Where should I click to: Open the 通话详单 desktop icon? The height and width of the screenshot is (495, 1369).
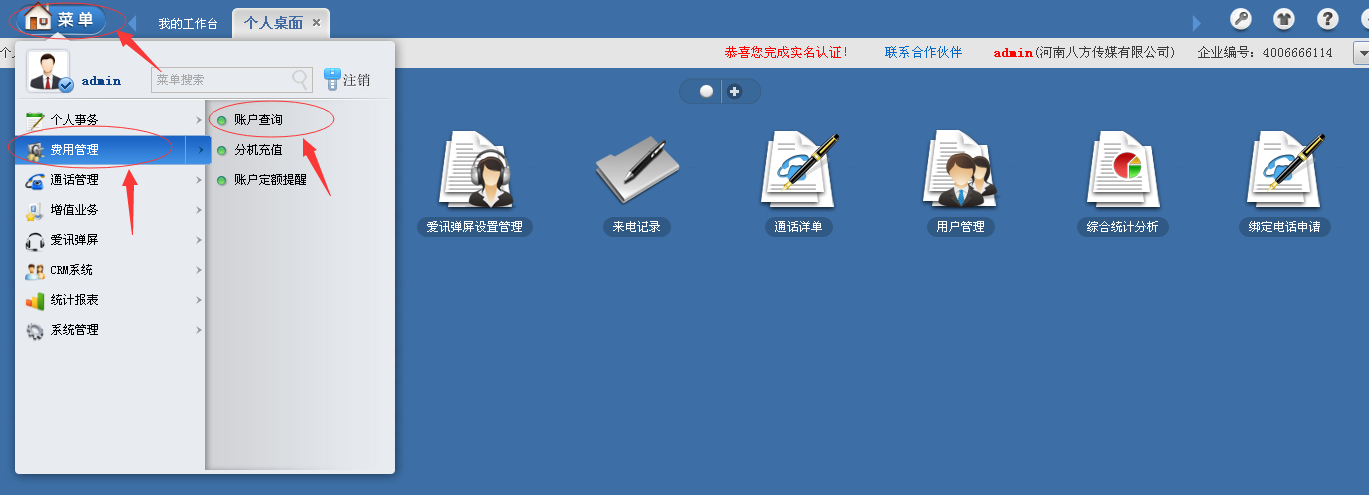799,171
